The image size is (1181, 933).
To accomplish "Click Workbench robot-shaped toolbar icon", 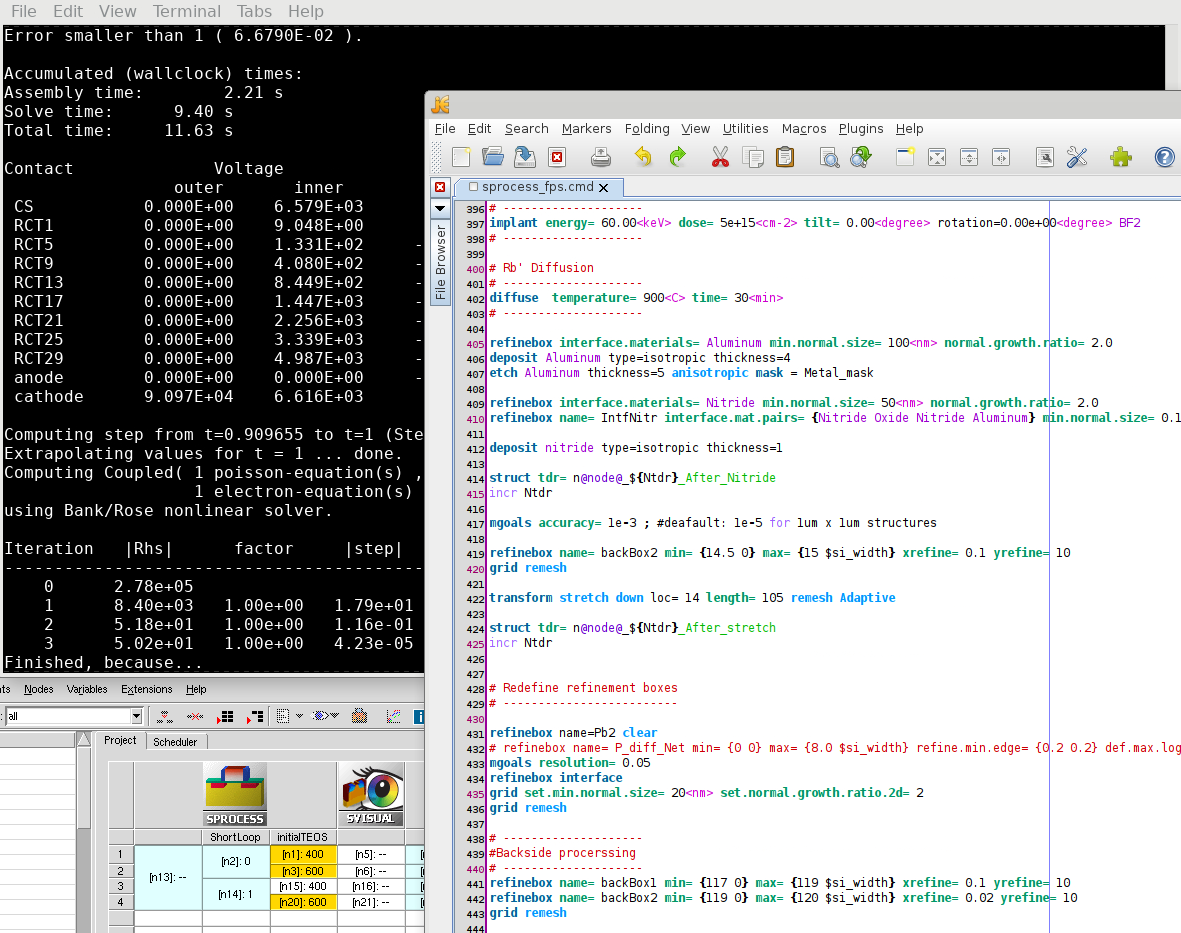I will point(359,716).
